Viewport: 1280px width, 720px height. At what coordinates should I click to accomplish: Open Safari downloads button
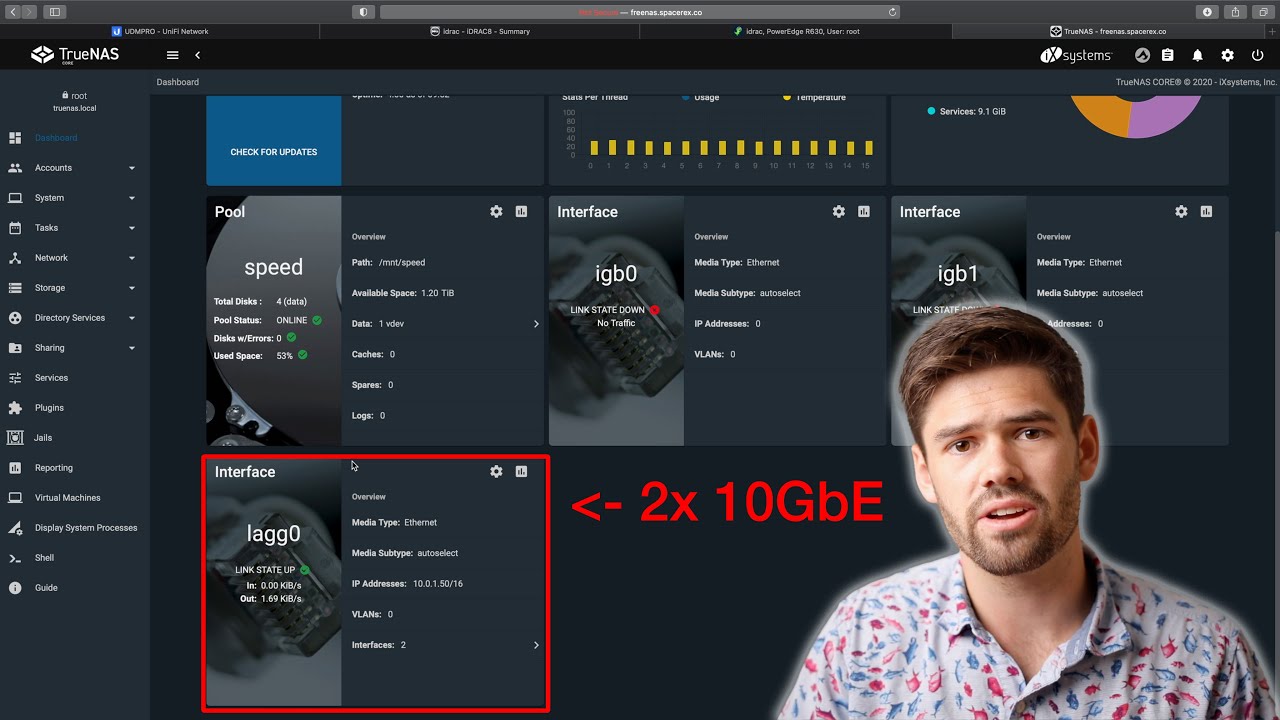pyautogui.click(x=1208, y=12)
